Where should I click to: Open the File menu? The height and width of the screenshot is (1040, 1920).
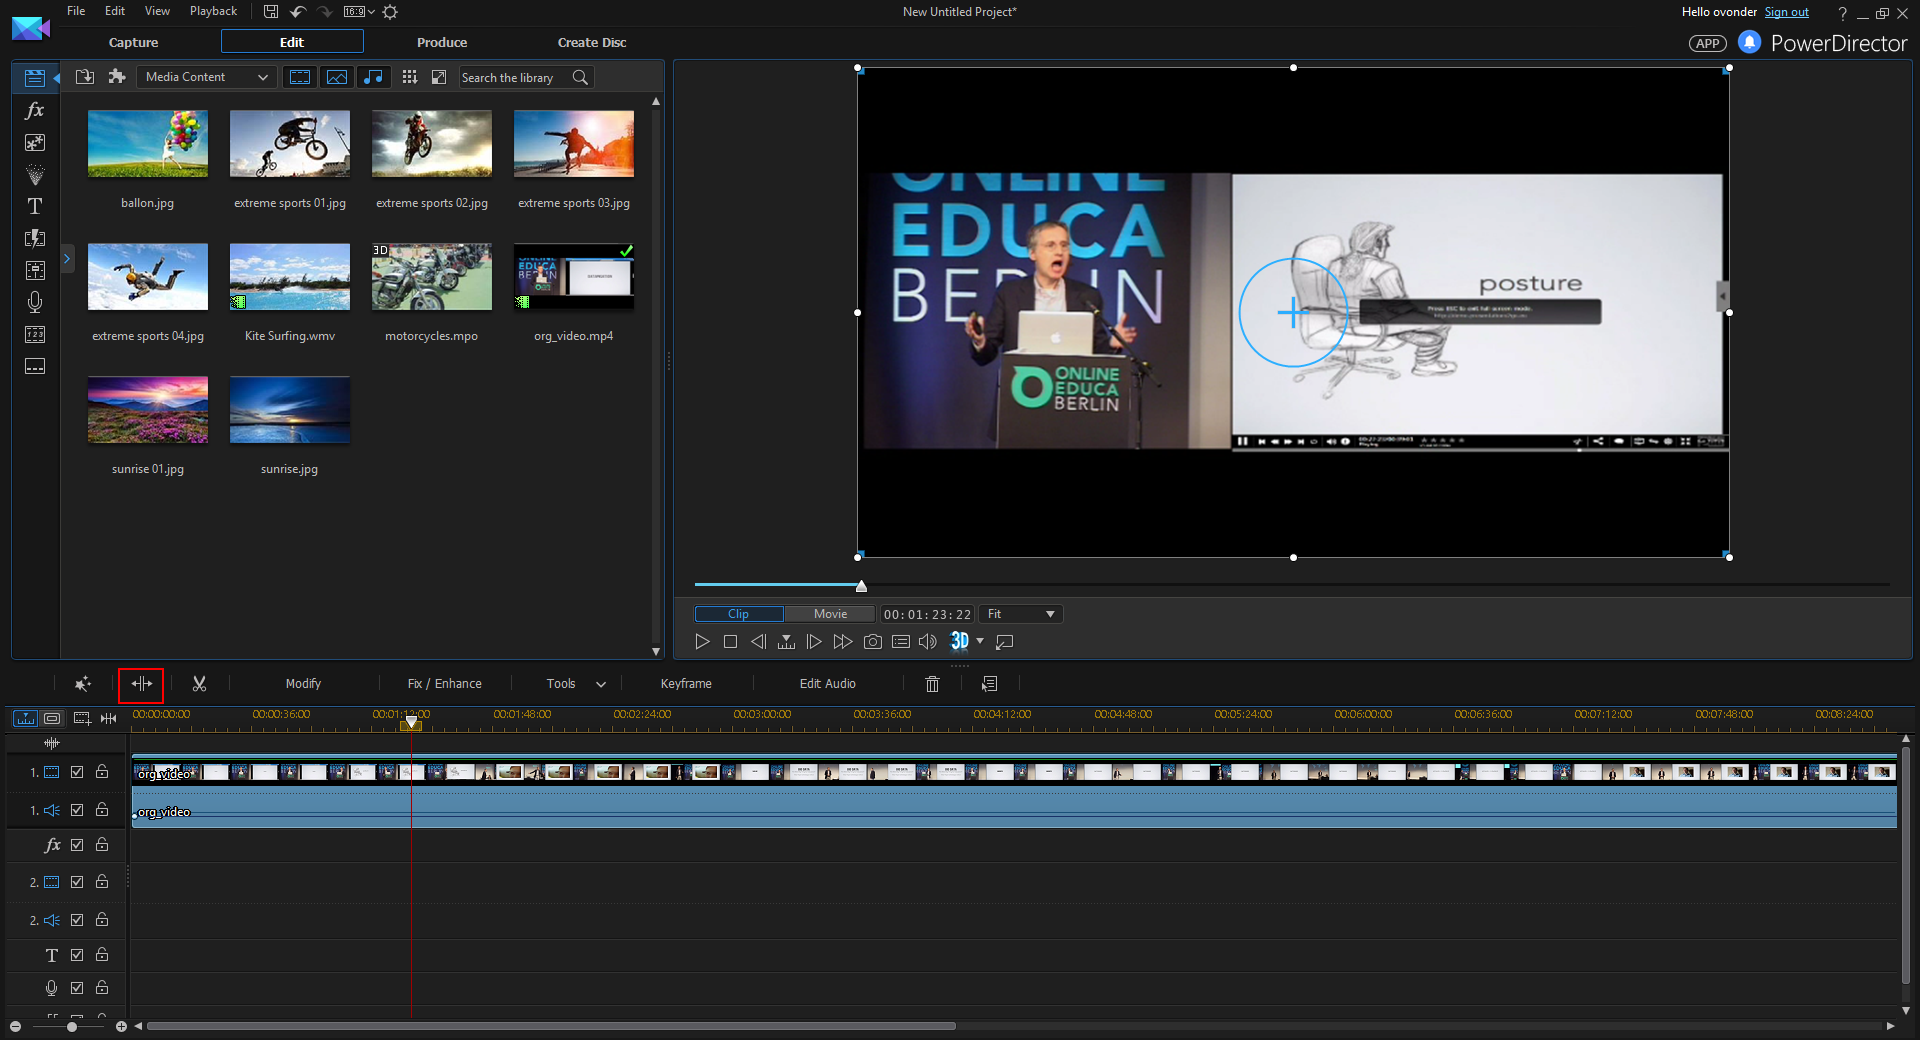76,11
